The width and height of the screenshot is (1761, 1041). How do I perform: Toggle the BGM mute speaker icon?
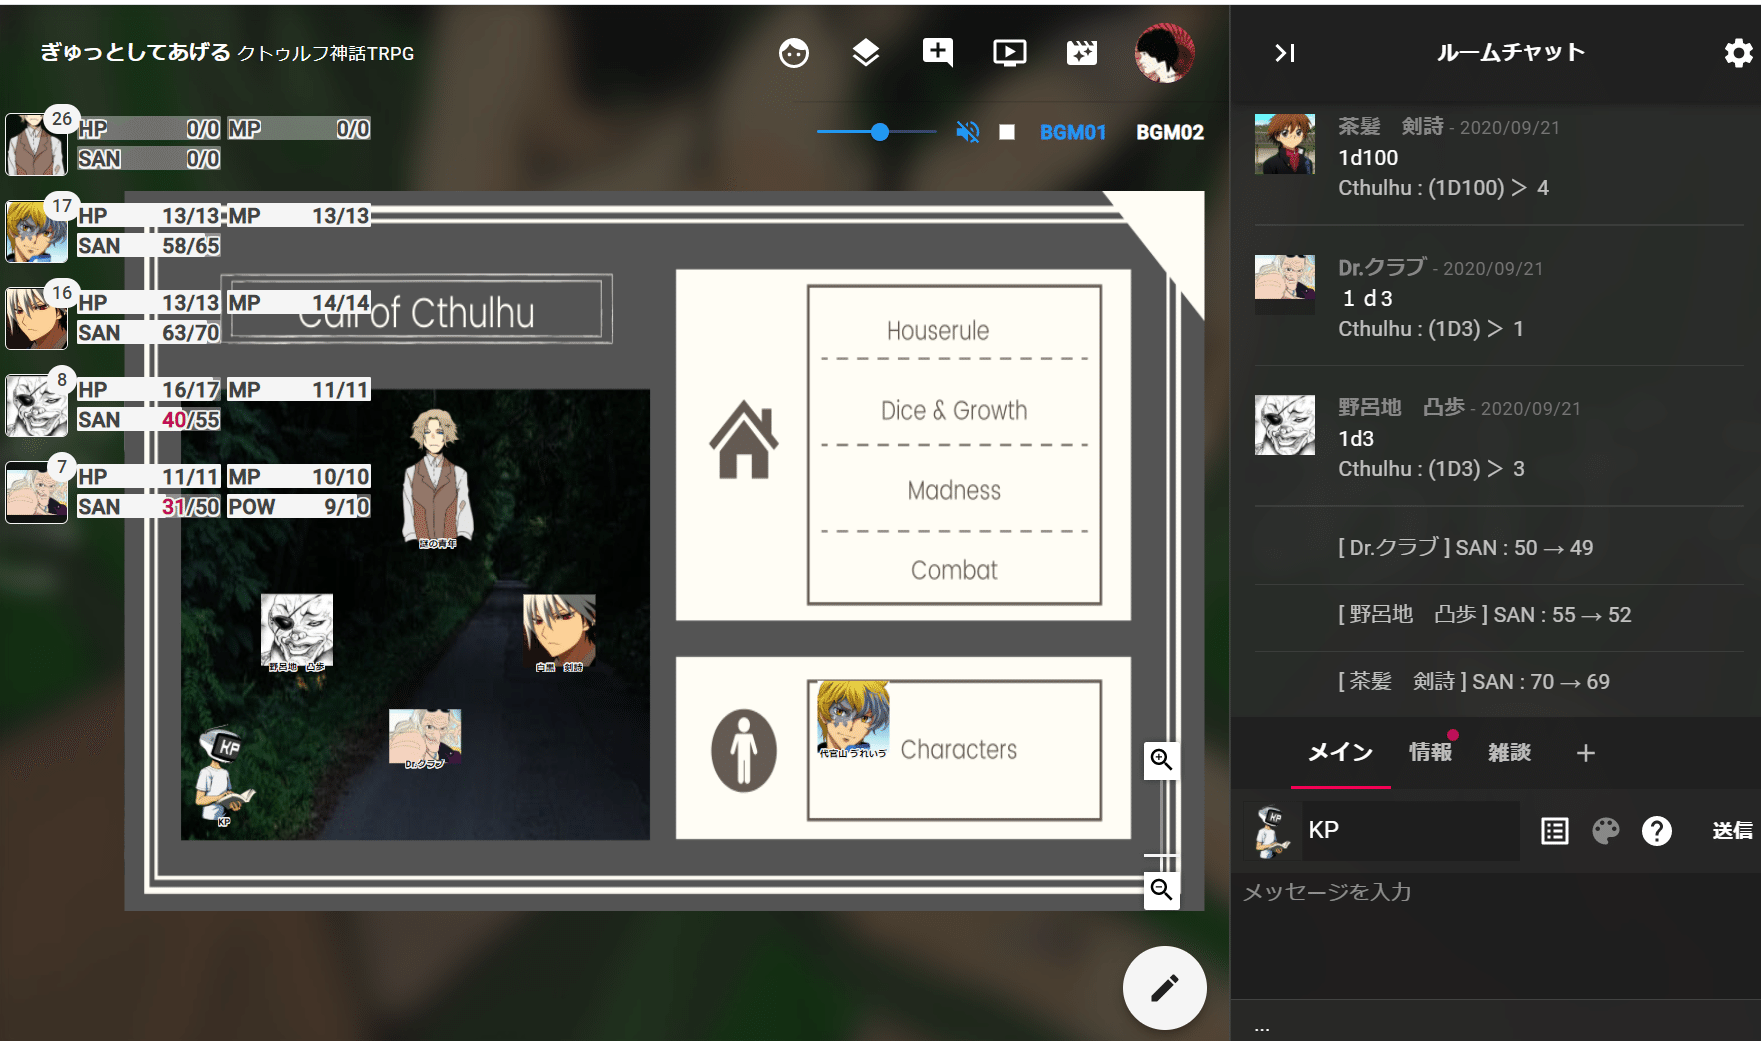pos(967,132)
